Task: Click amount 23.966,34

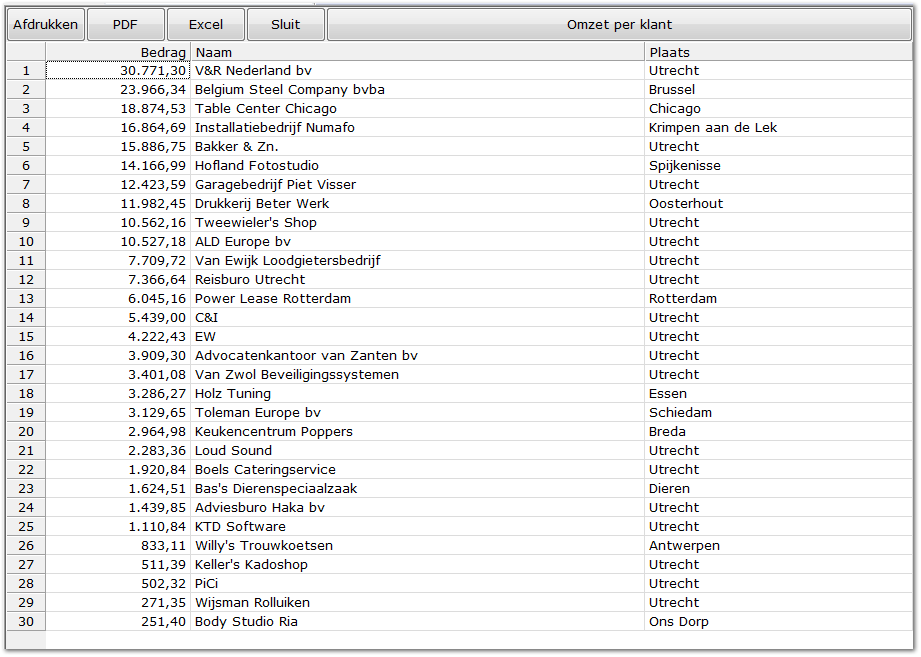Action: click(x=118, y=89)
